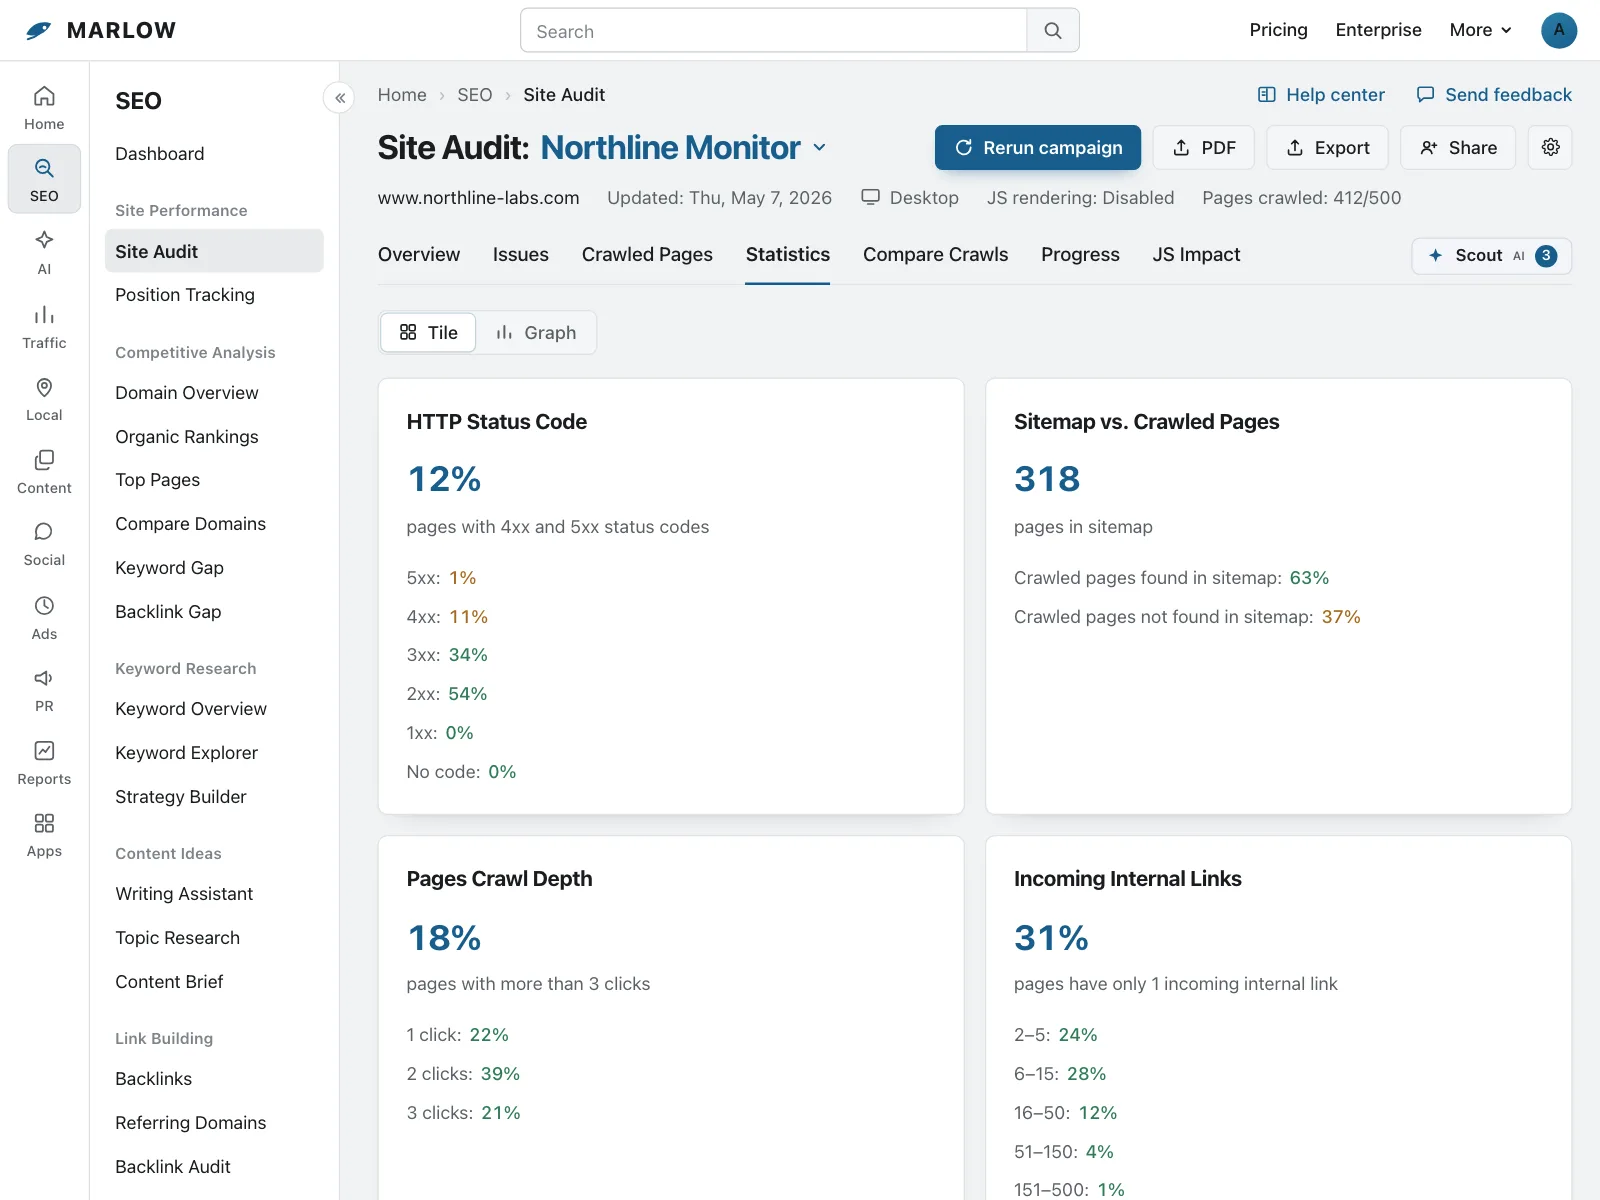Focus the Search input field

point(774,30)
